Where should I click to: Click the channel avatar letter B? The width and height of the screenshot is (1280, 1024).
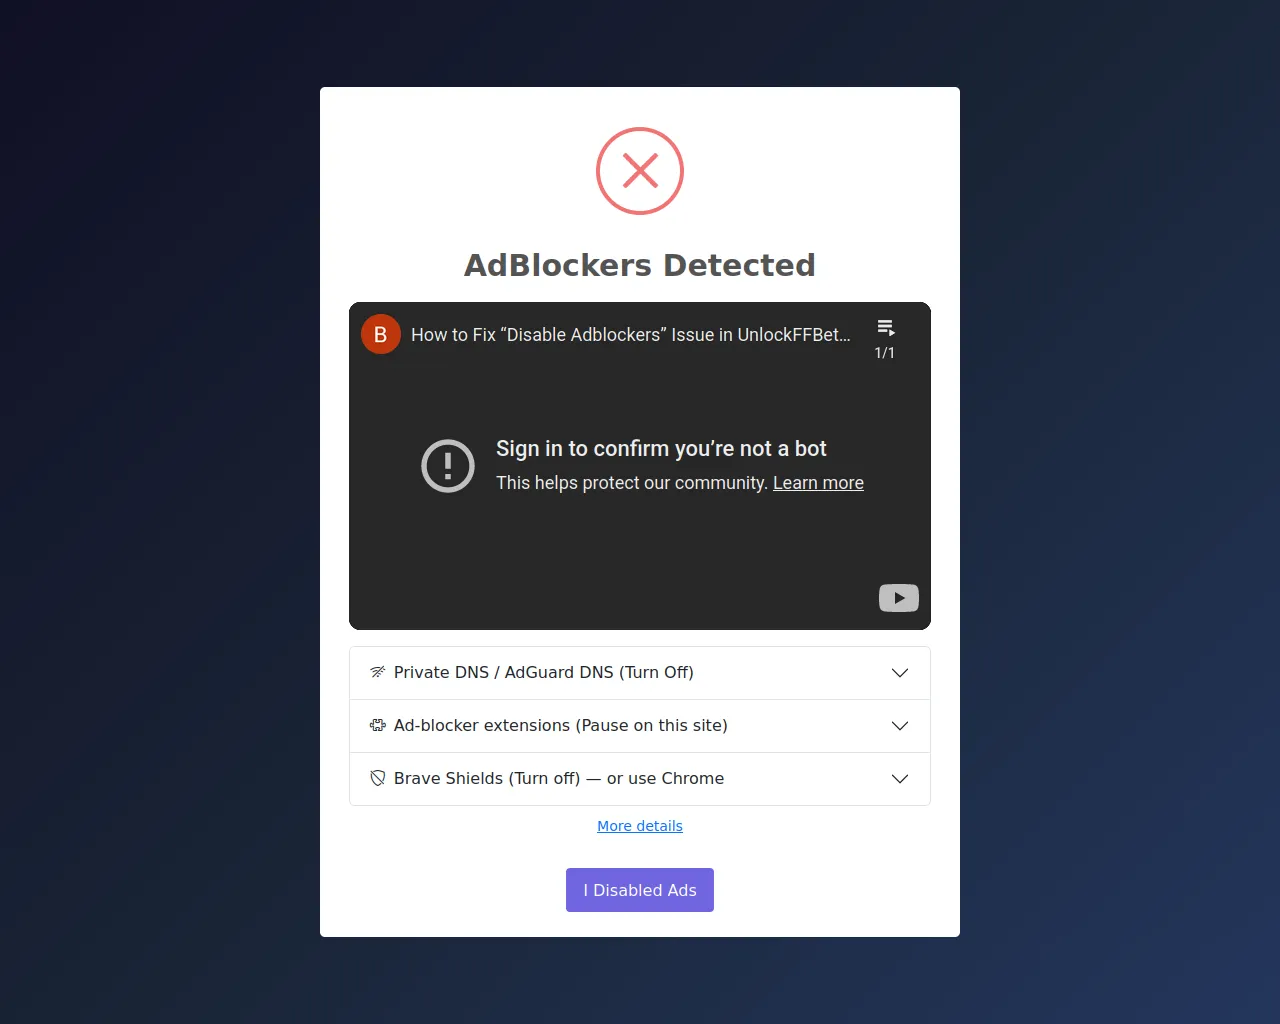381,335
